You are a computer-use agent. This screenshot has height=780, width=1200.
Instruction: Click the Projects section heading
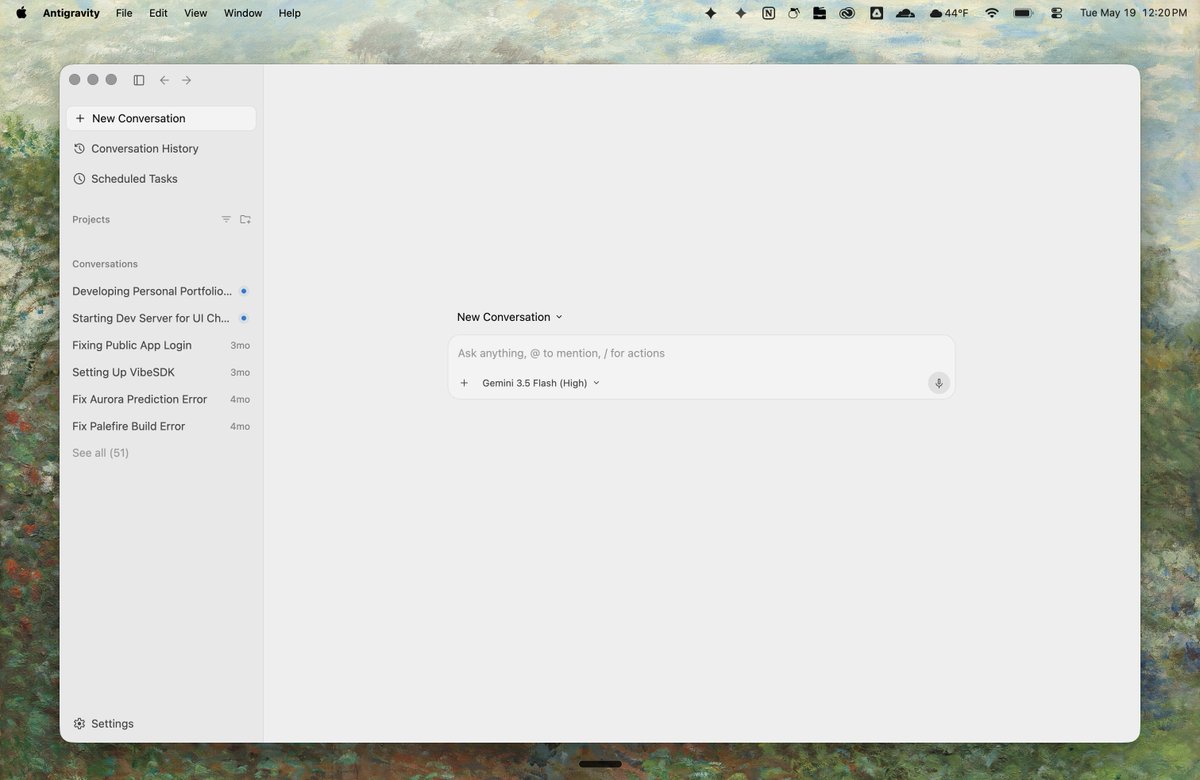click(x=91, y=219)
